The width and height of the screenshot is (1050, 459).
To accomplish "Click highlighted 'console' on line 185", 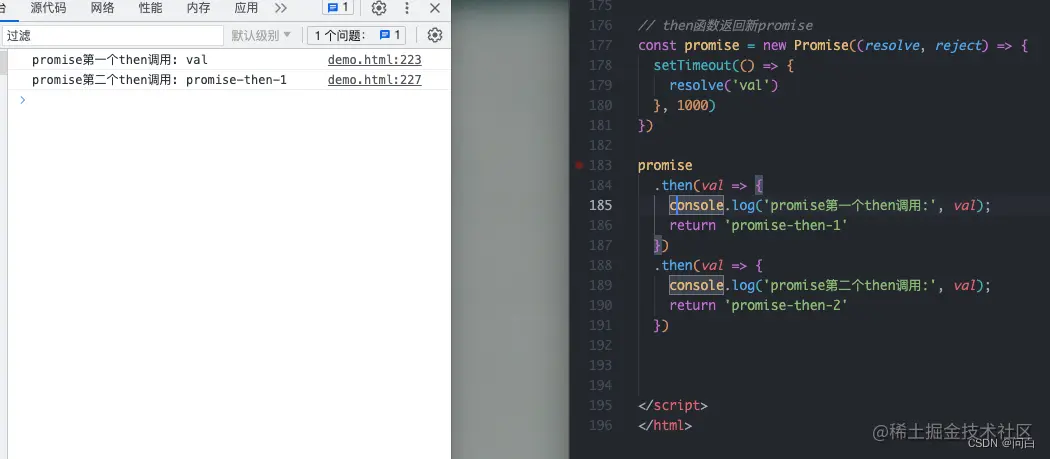I will 696,205.
